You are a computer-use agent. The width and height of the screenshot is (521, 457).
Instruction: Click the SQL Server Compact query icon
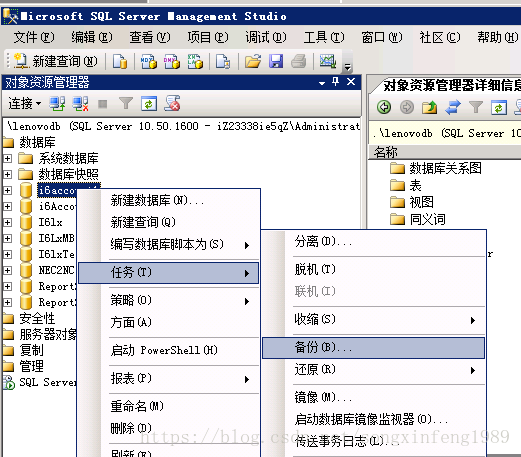click(223, 61)
